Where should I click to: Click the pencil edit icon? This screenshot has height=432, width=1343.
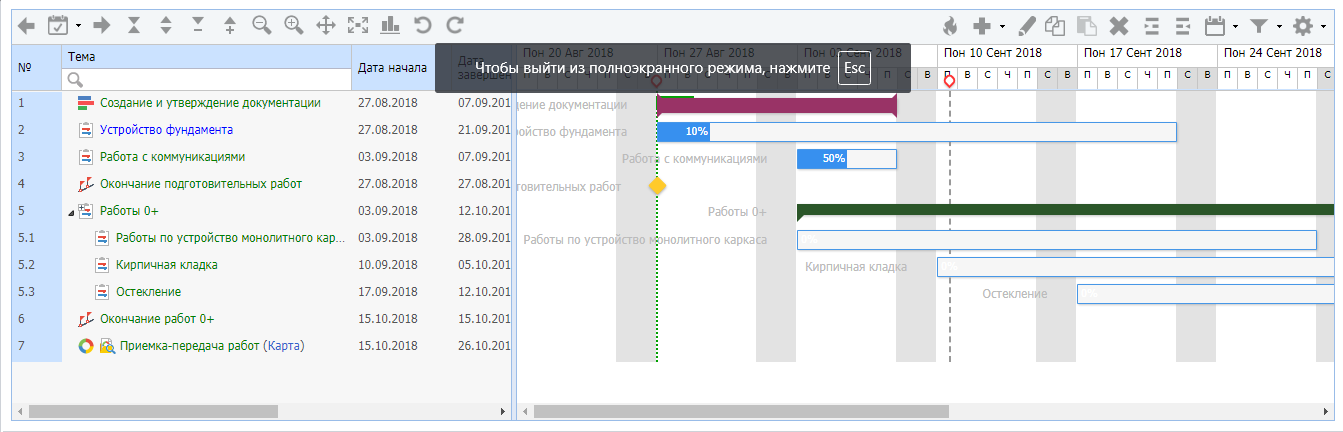(1026, 26)
